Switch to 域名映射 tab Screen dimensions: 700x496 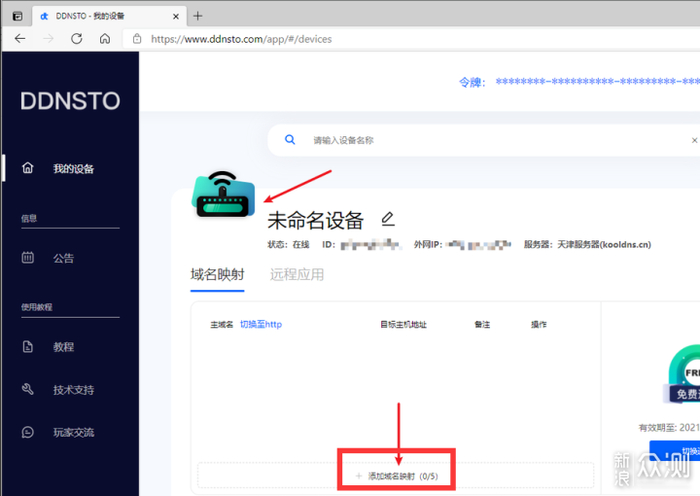click(x=217, y=275)
